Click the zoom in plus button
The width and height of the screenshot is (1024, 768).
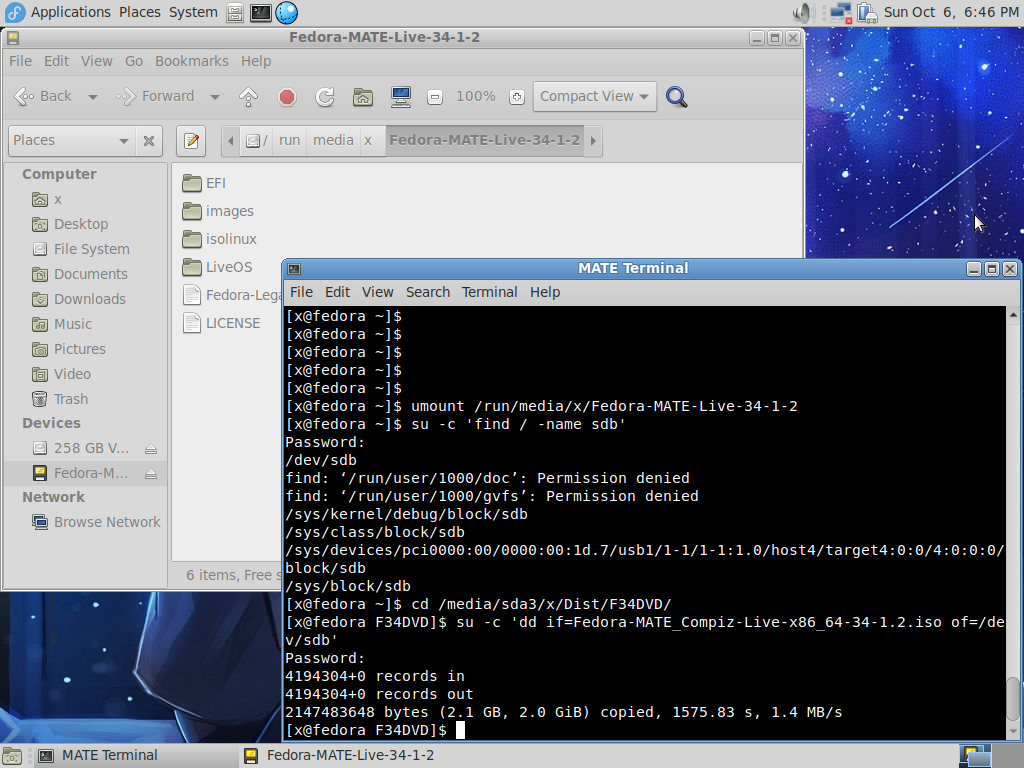tap(516, 97)
